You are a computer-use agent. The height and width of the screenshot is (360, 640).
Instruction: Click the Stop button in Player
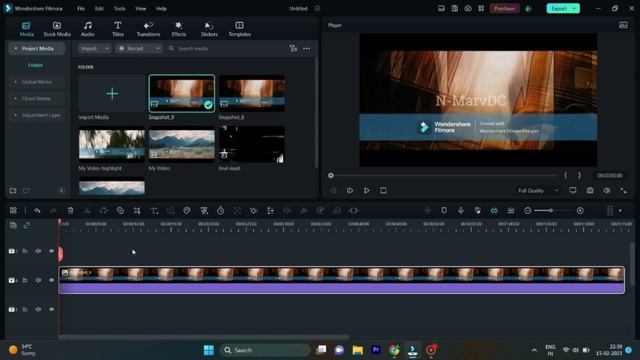(383, 191)
